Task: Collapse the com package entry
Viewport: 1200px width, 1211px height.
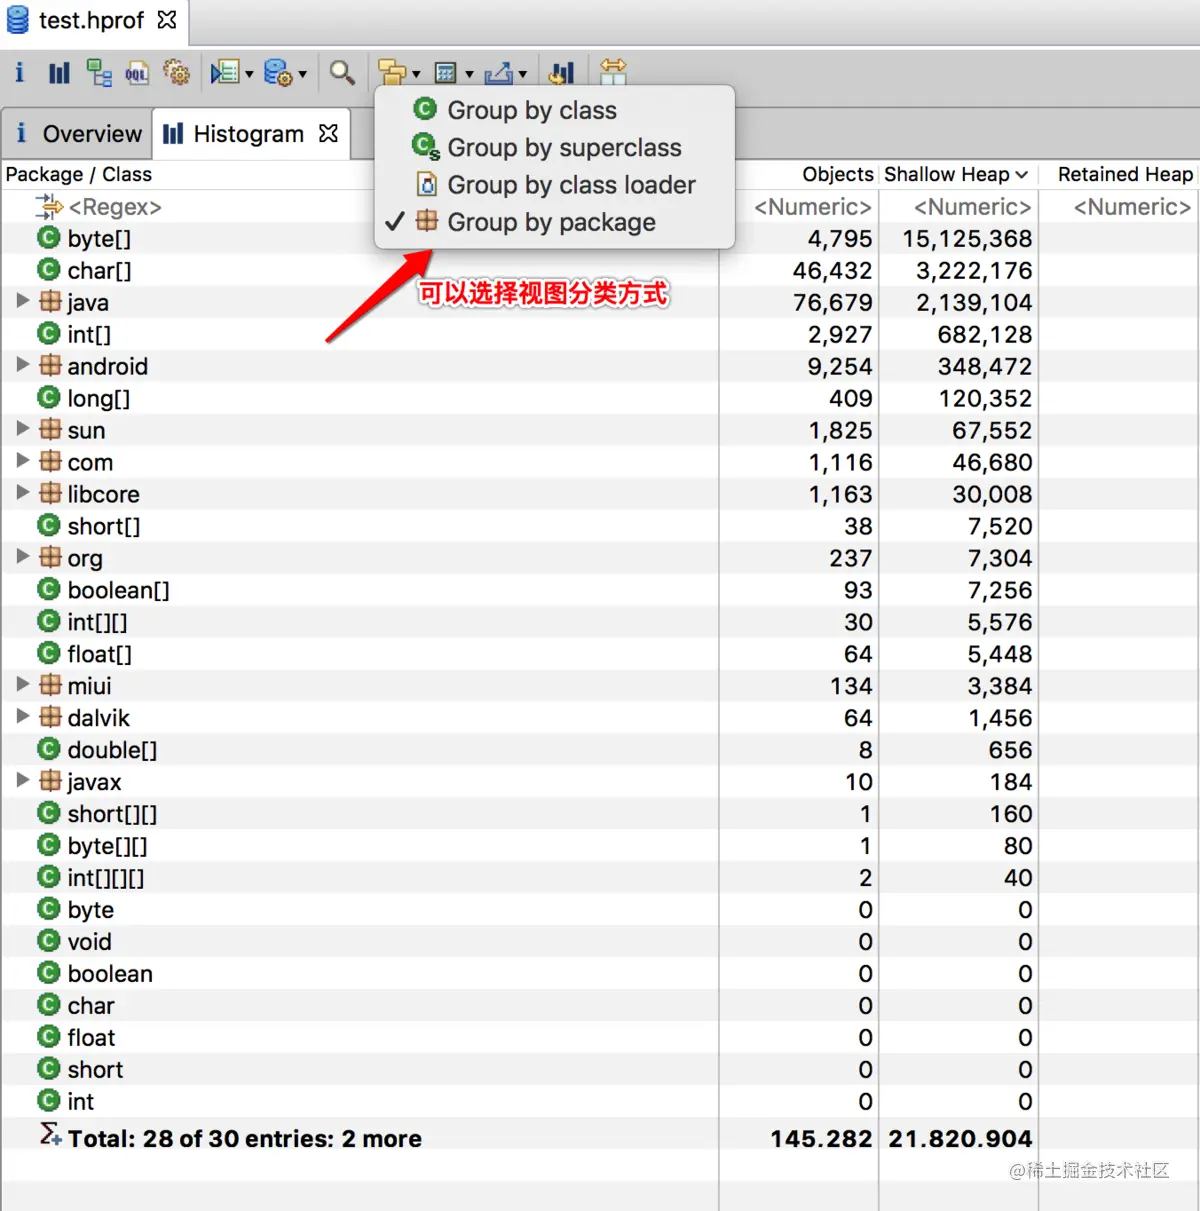Action: coord(22,462)
